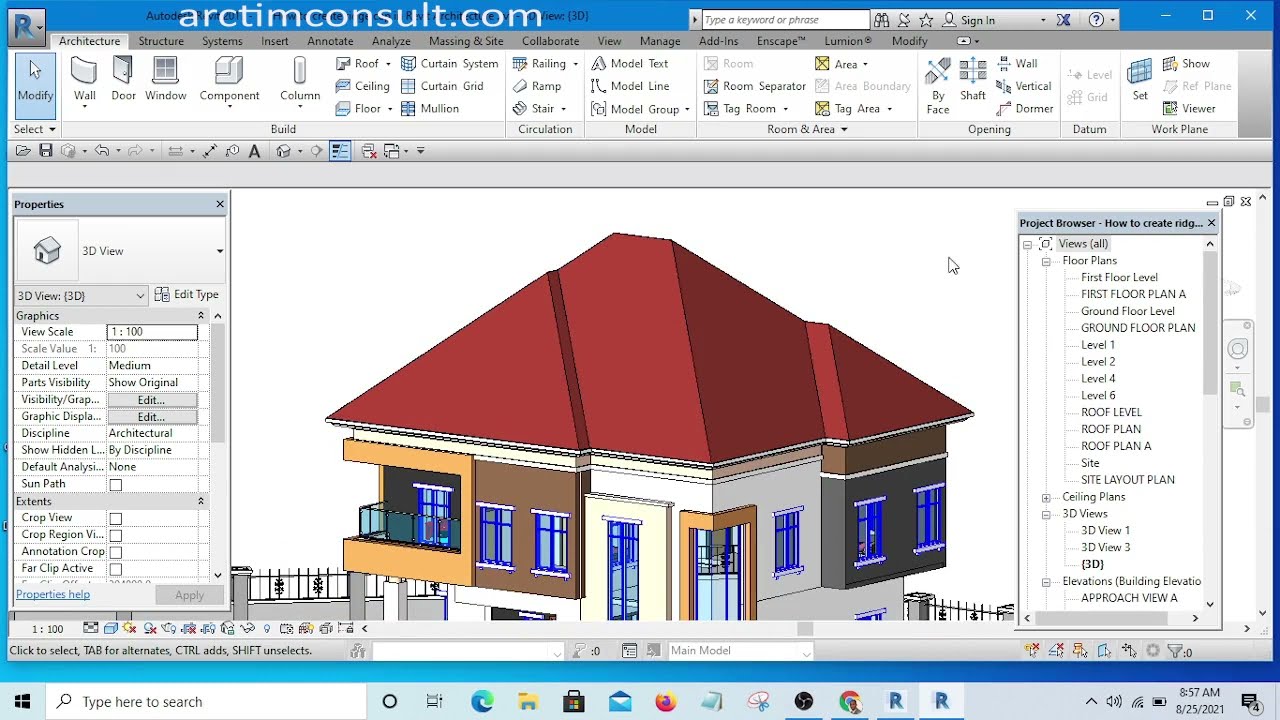Select the Ramp tool
Screen dimensions: 1280x720
tap(537, 86)
